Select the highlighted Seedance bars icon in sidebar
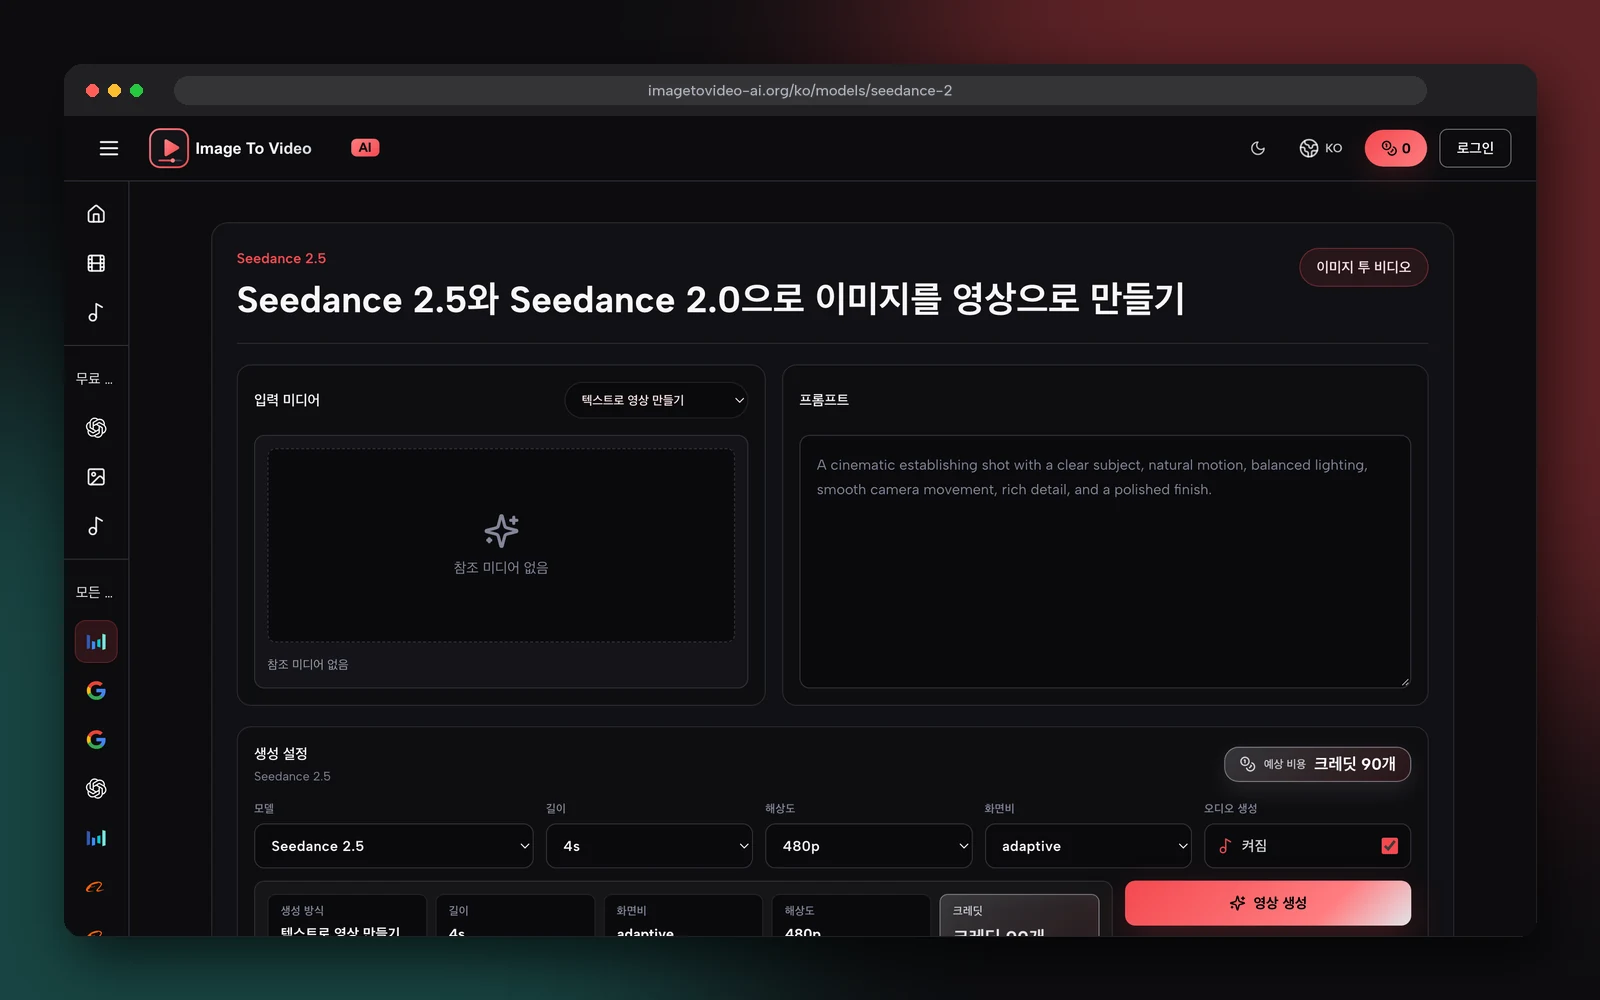 pyautogui.click(x=96, y=642)
